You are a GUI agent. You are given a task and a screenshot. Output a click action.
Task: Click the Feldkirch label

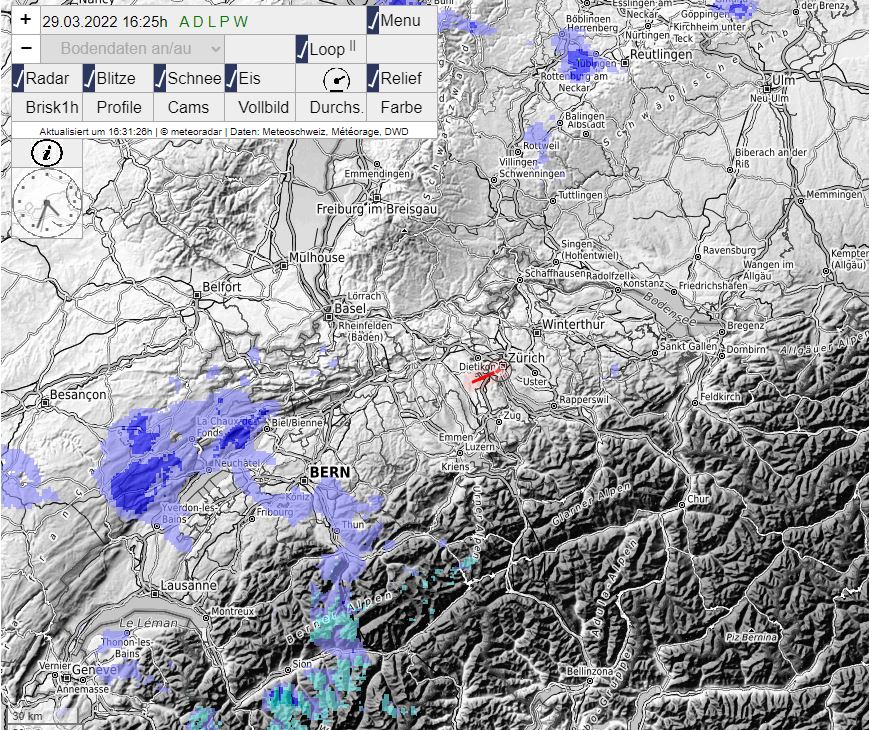pyautogui.click(x=720, y=397)
